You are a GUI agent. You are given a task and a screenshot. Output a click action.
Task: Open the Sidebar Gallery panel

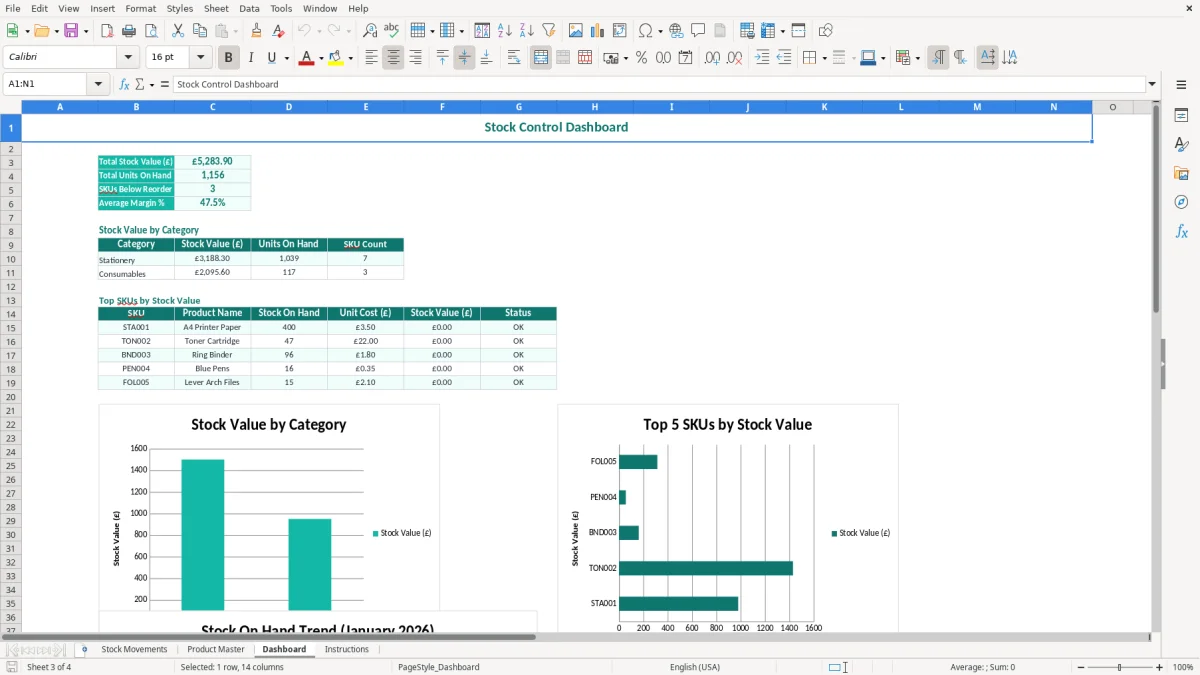click(1181, 173)
